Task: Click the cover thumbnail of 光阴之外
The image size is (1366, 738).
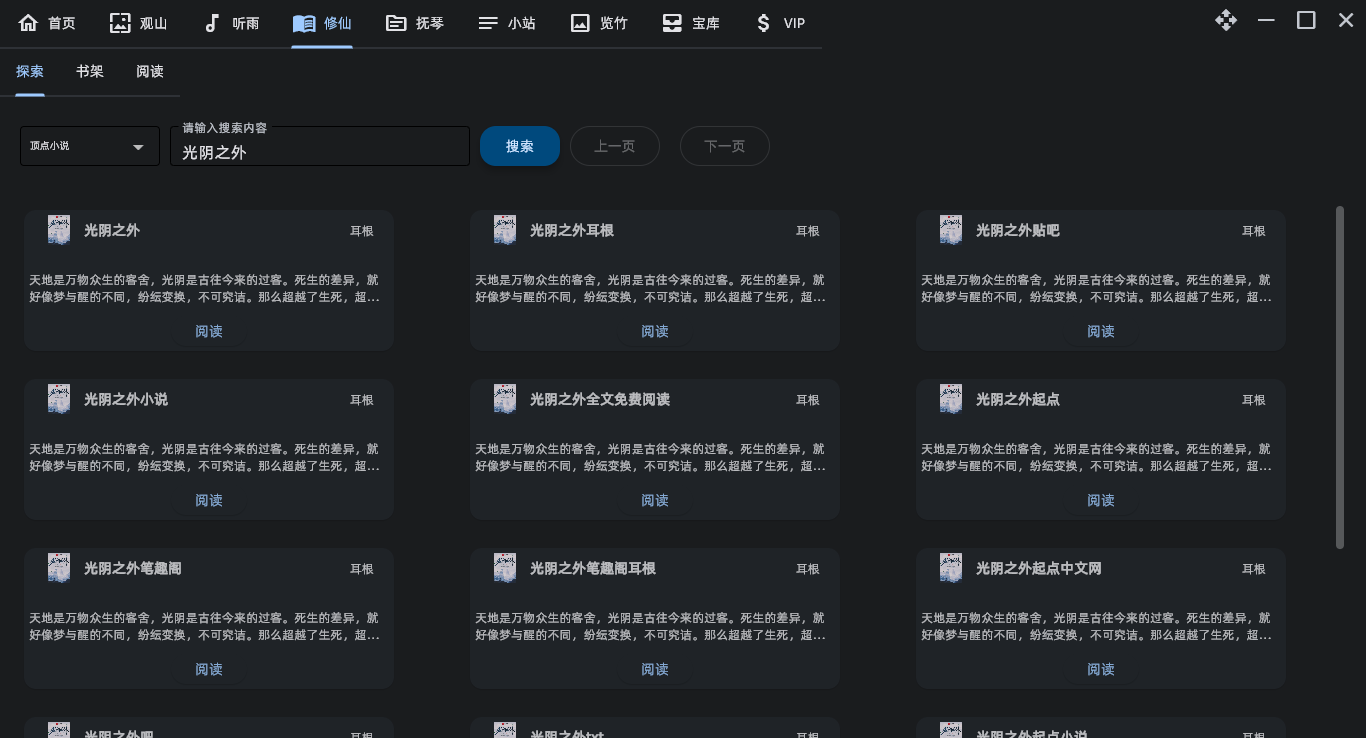Action: tap(59, 230)
